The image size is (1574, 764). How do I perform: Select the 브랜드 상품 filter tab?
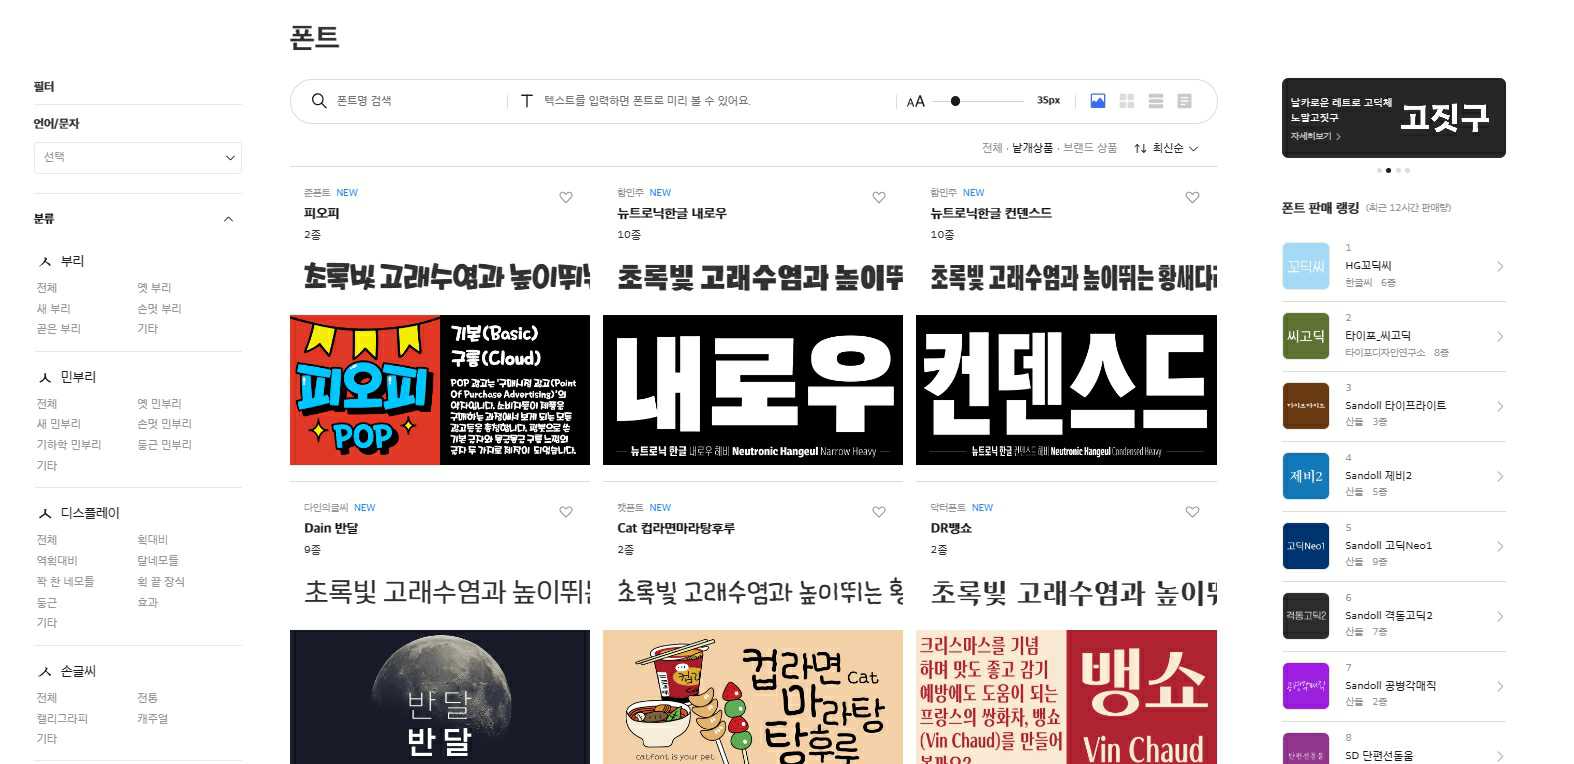(1090, 148)
